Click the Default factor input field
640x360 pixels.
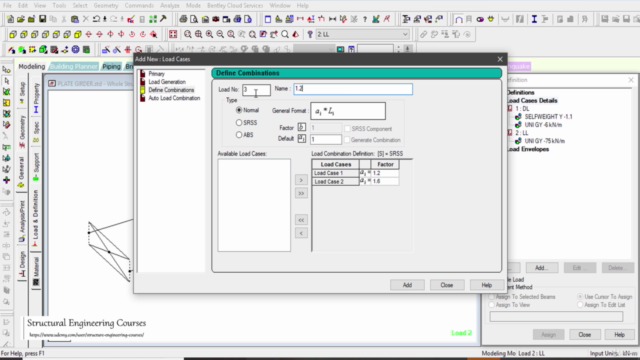(325, 139)
